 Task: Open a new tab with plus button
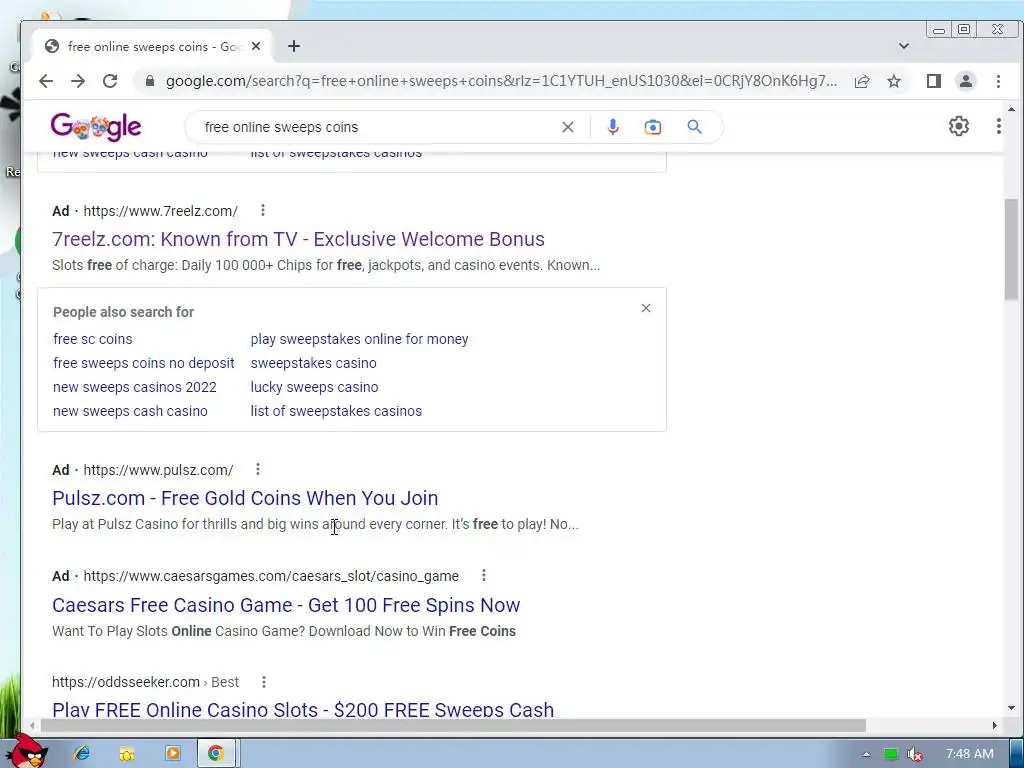294,46
